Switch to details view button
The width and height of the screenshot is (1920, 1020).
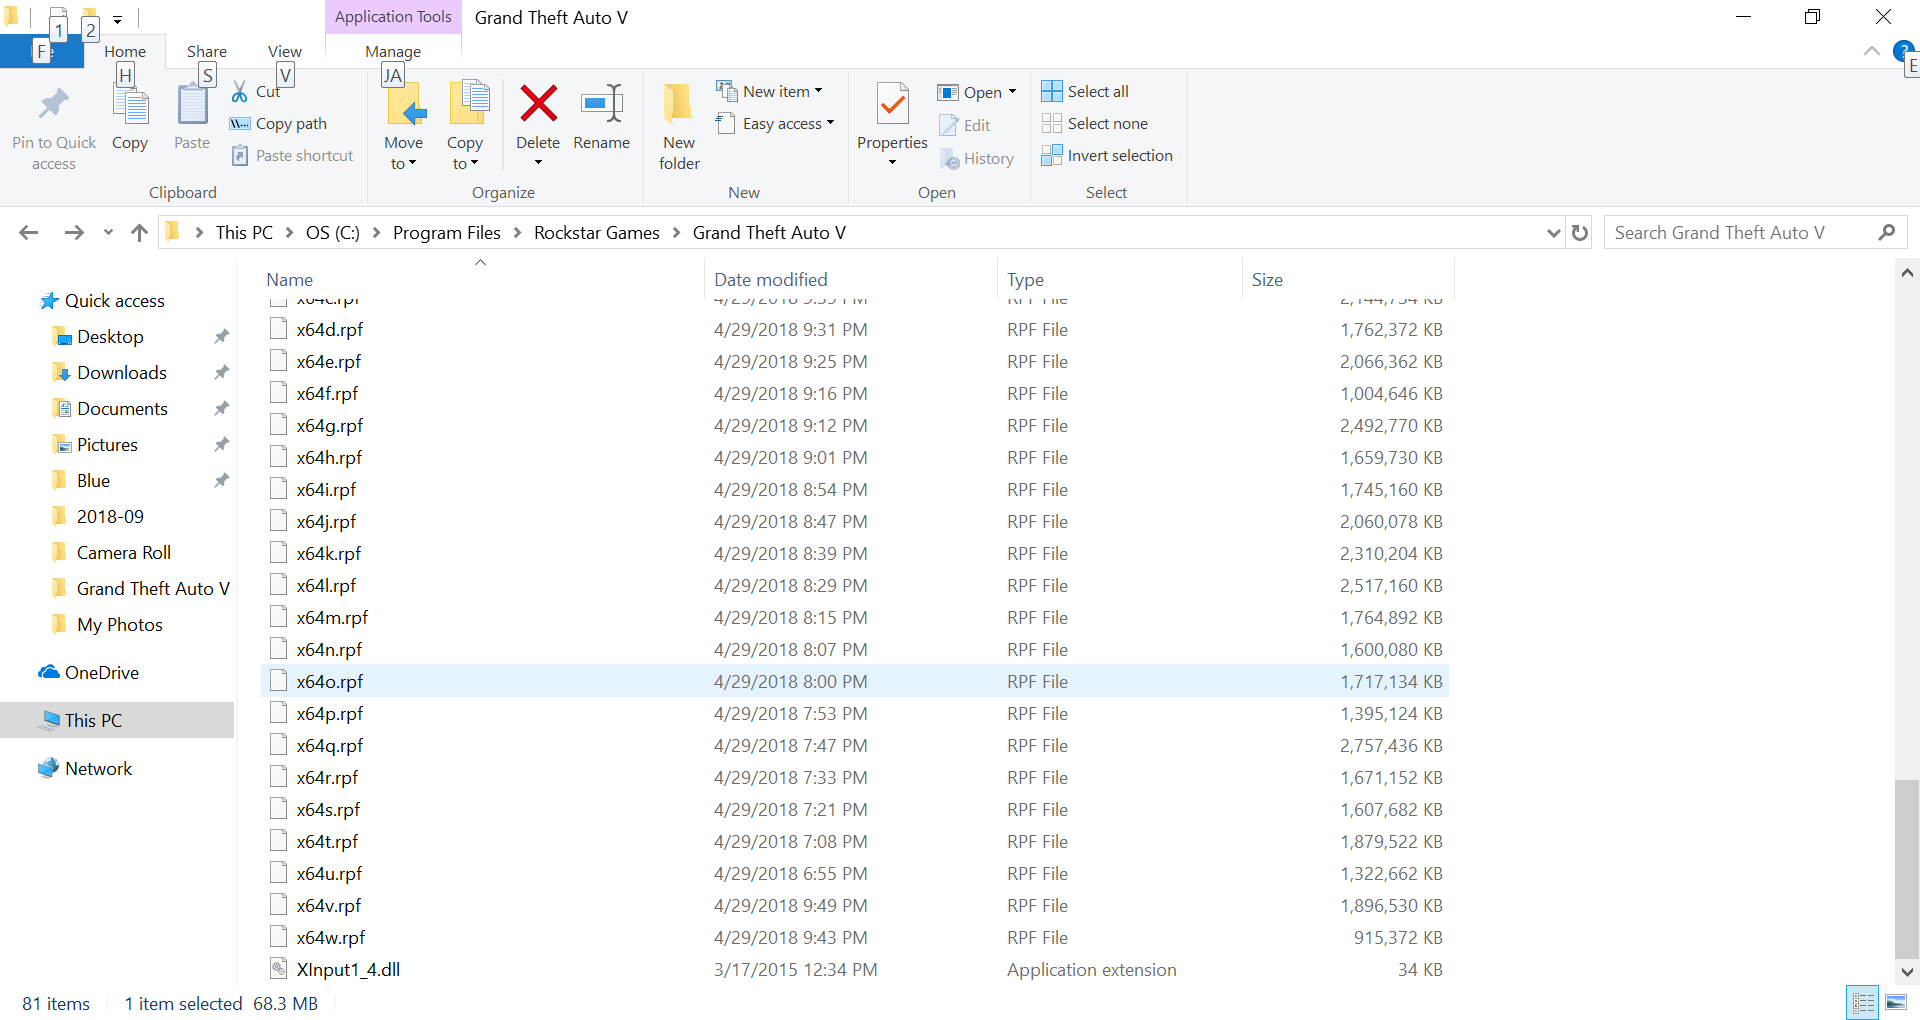tap(1863, 1002)
